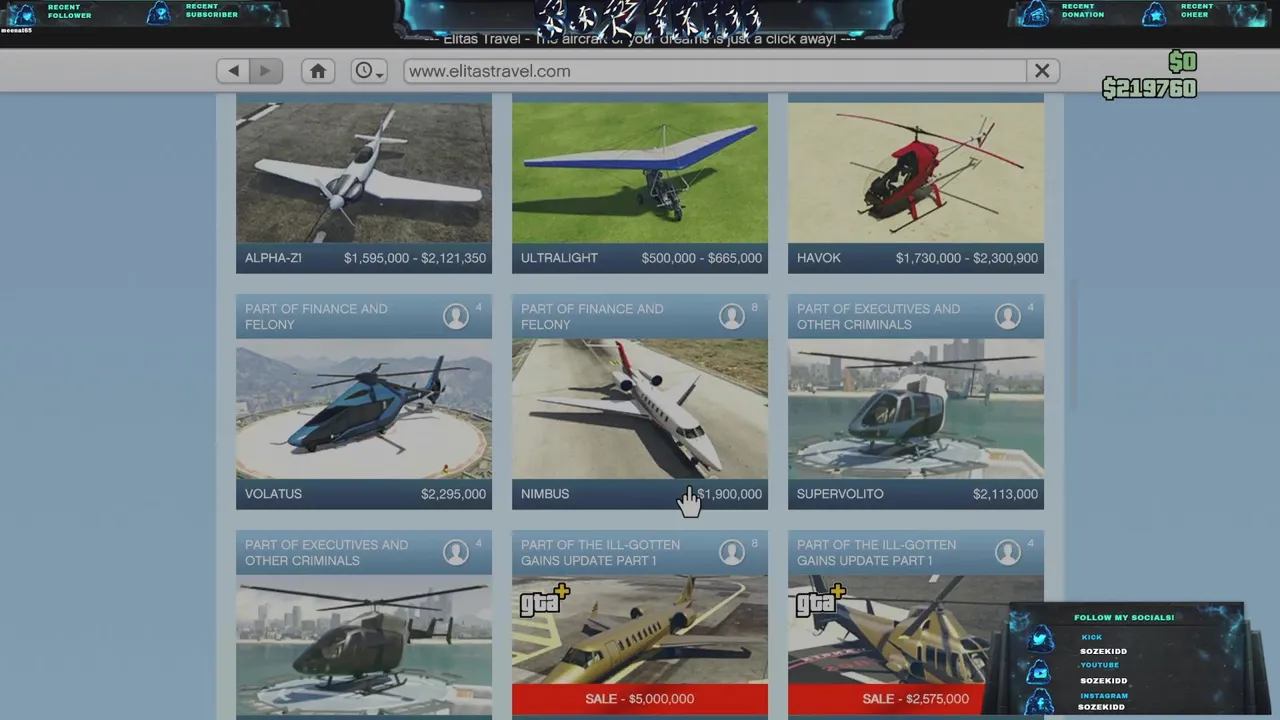The image size is (1280, 720).
Task: Click the Volatus passenger capacity icon
Action: coord(456,316)
